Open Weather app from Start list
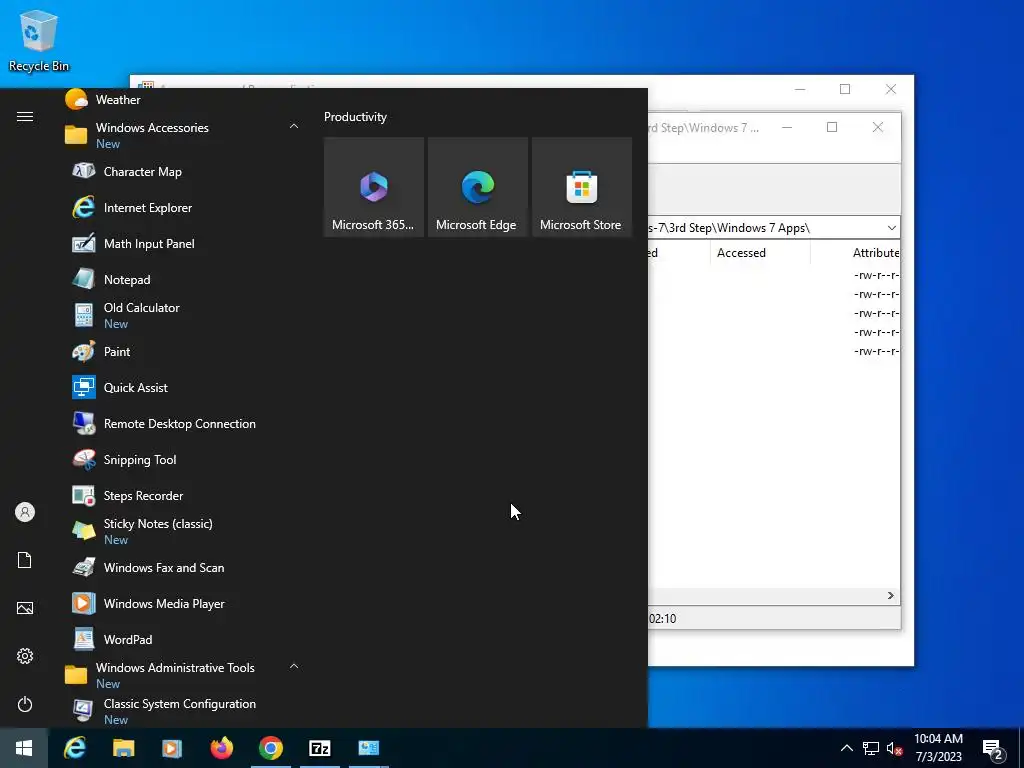This screenshot has height=768, width=1024. click(118, 100)
